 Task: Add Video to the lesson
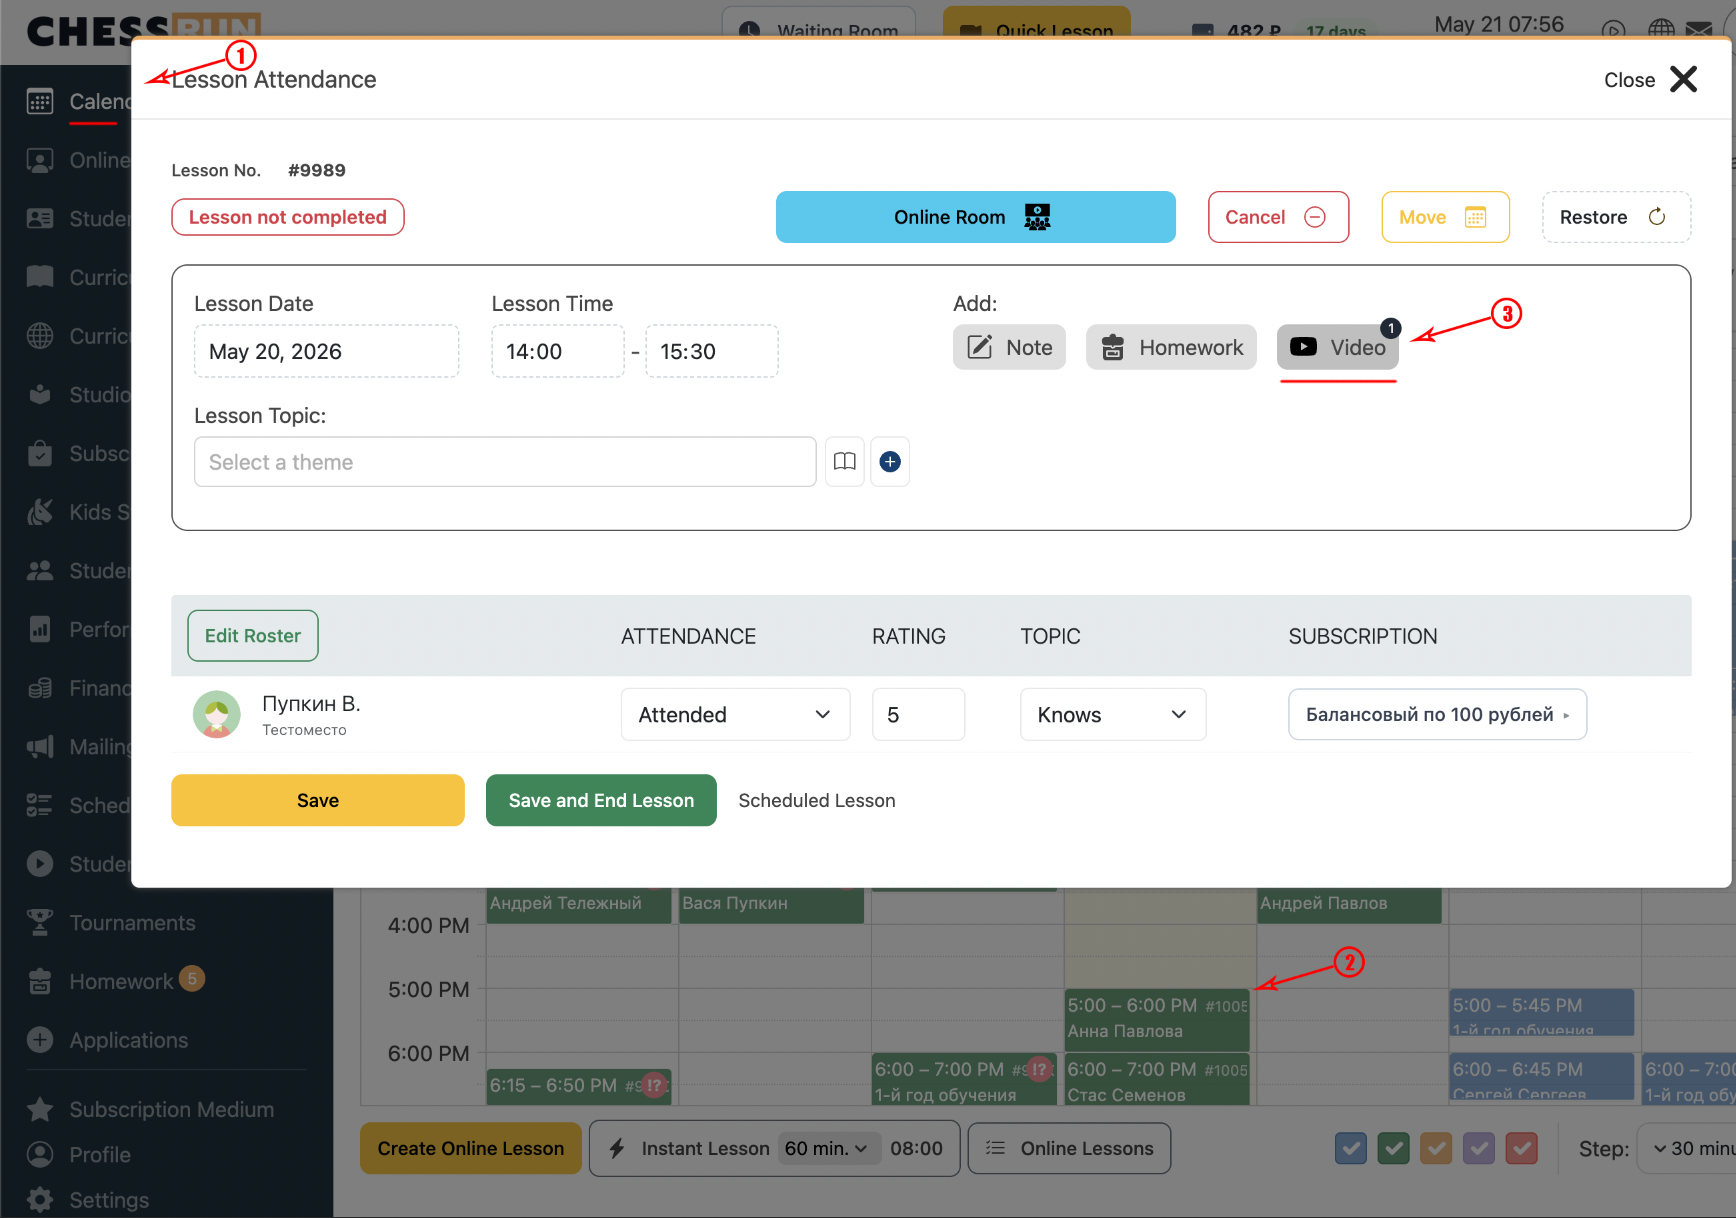[x=1338, y=347]
